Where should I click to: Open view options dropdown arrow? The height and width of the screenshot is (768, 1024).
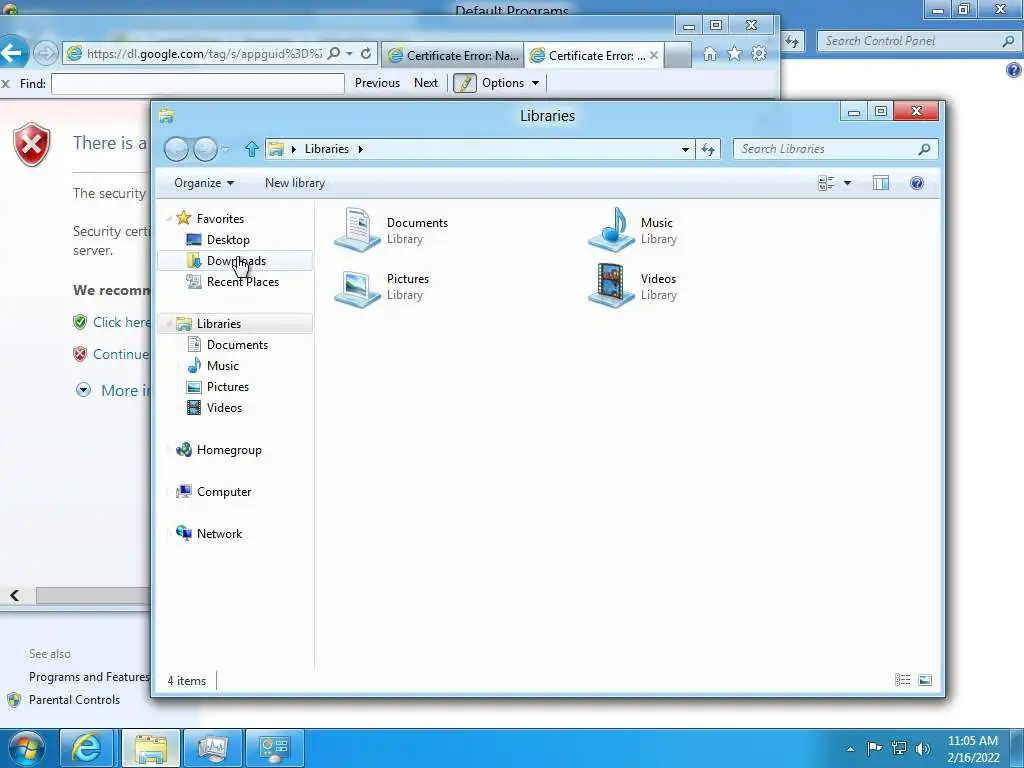(x=847, y=184)
